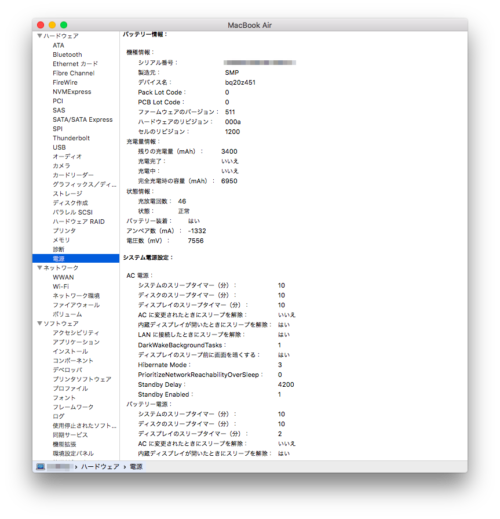The height and width of the screenshot is (519, 500).
Task: Open the Wi-Fi network entry
Action: (61, 286)
